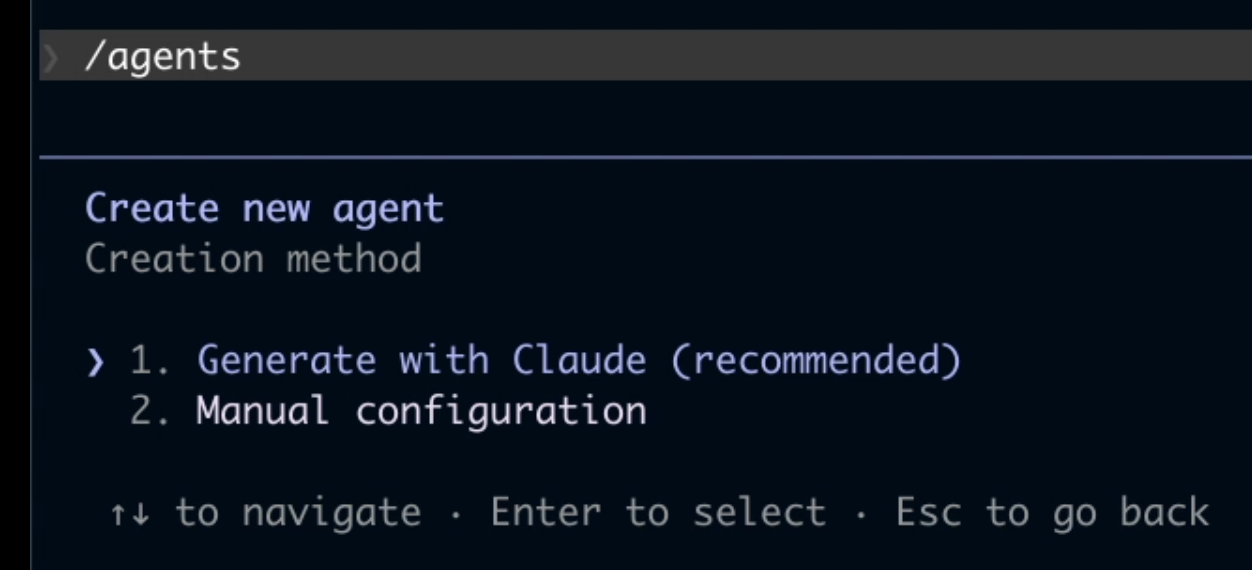Click the selection arrow beside option 1
Screen dimensions: 1252x570
[95, 362]
